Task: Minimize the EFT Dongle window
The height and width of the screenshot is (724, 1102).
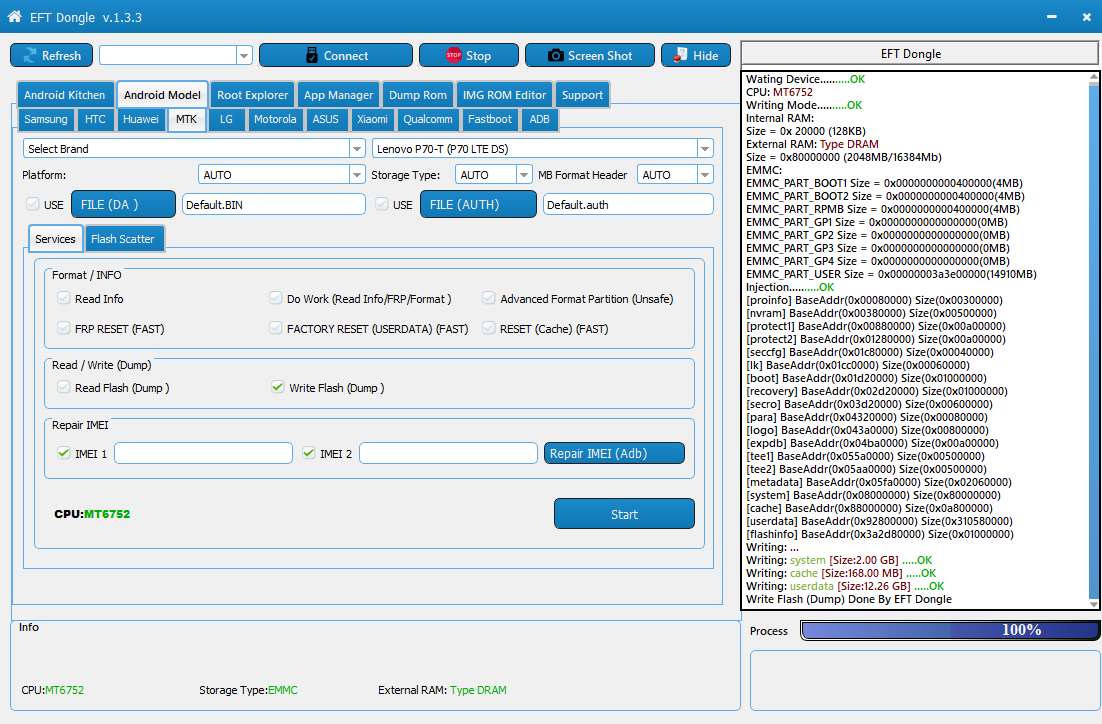Action: coord(1051,17)
